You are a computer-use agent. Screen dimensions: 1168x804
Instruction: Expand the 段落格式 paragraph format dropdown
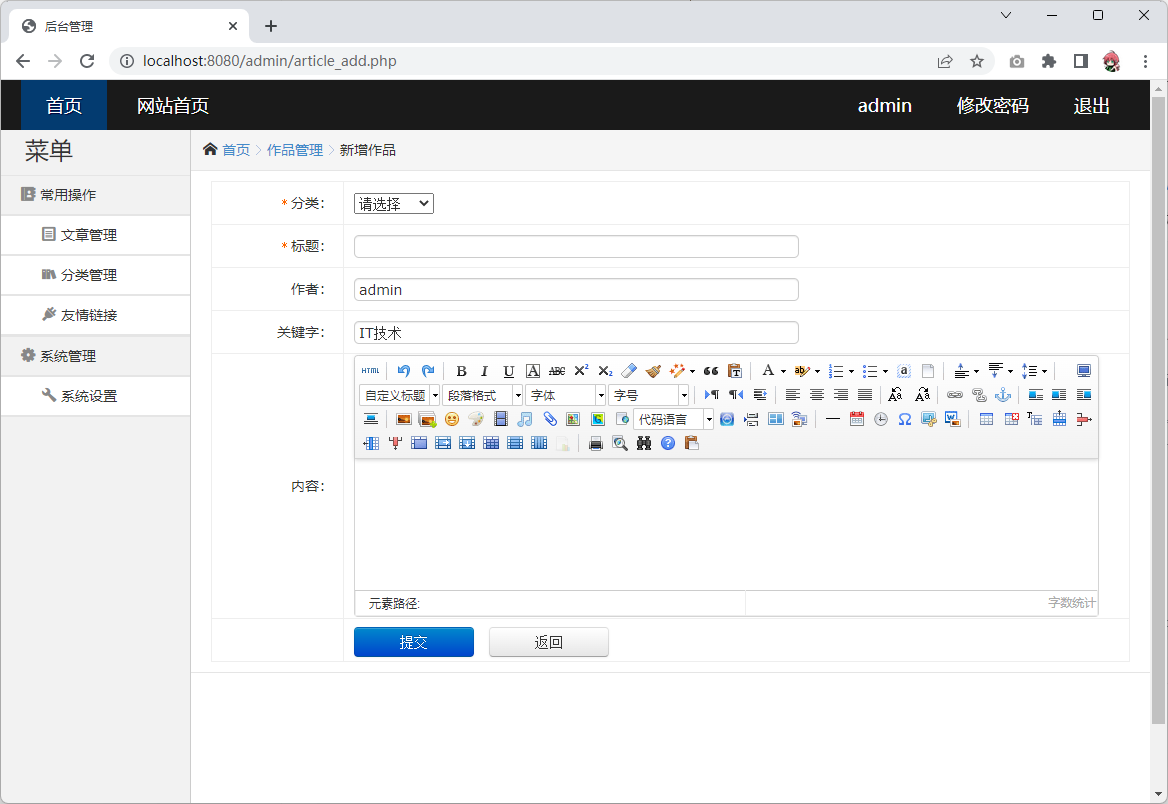pyautogui.click(x=483, y=395)
